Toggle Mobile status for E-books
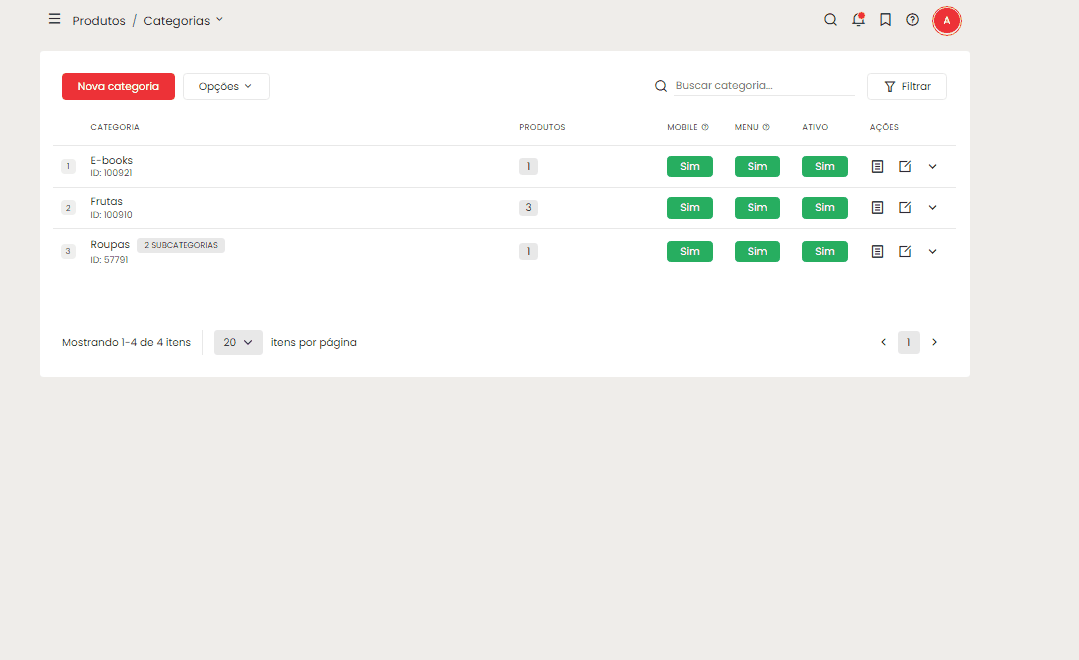1079x660 pixels. coord(689,166)
